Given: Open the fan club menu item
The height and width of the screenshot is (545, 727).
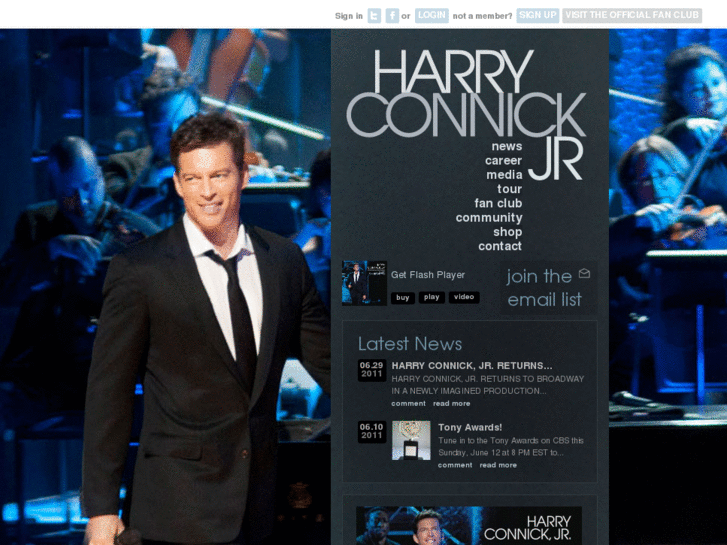Looking at the screenshot, I should tap(498, 204).
